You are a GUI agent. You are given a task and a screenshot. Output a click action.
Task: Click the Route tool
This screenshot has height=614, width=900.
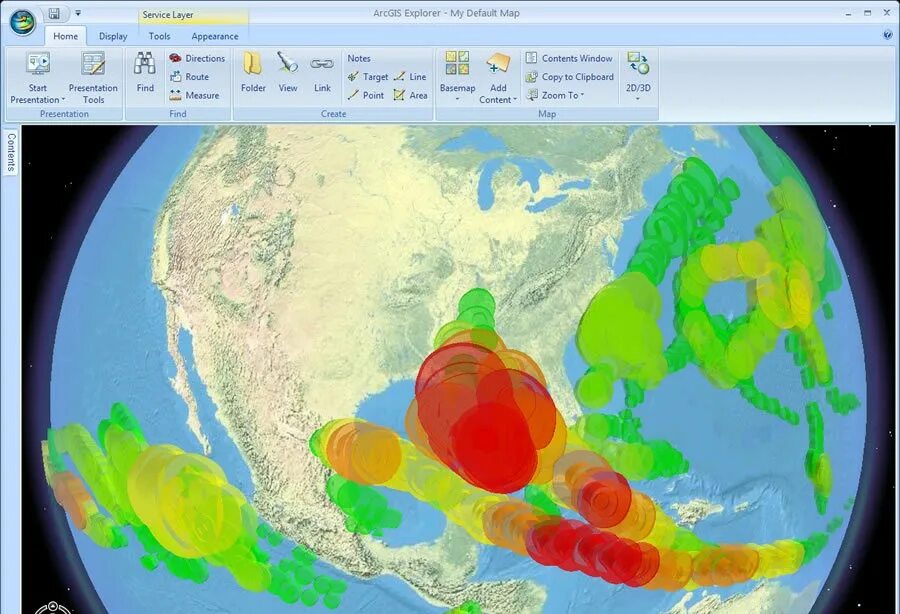[x=189, y=77]
